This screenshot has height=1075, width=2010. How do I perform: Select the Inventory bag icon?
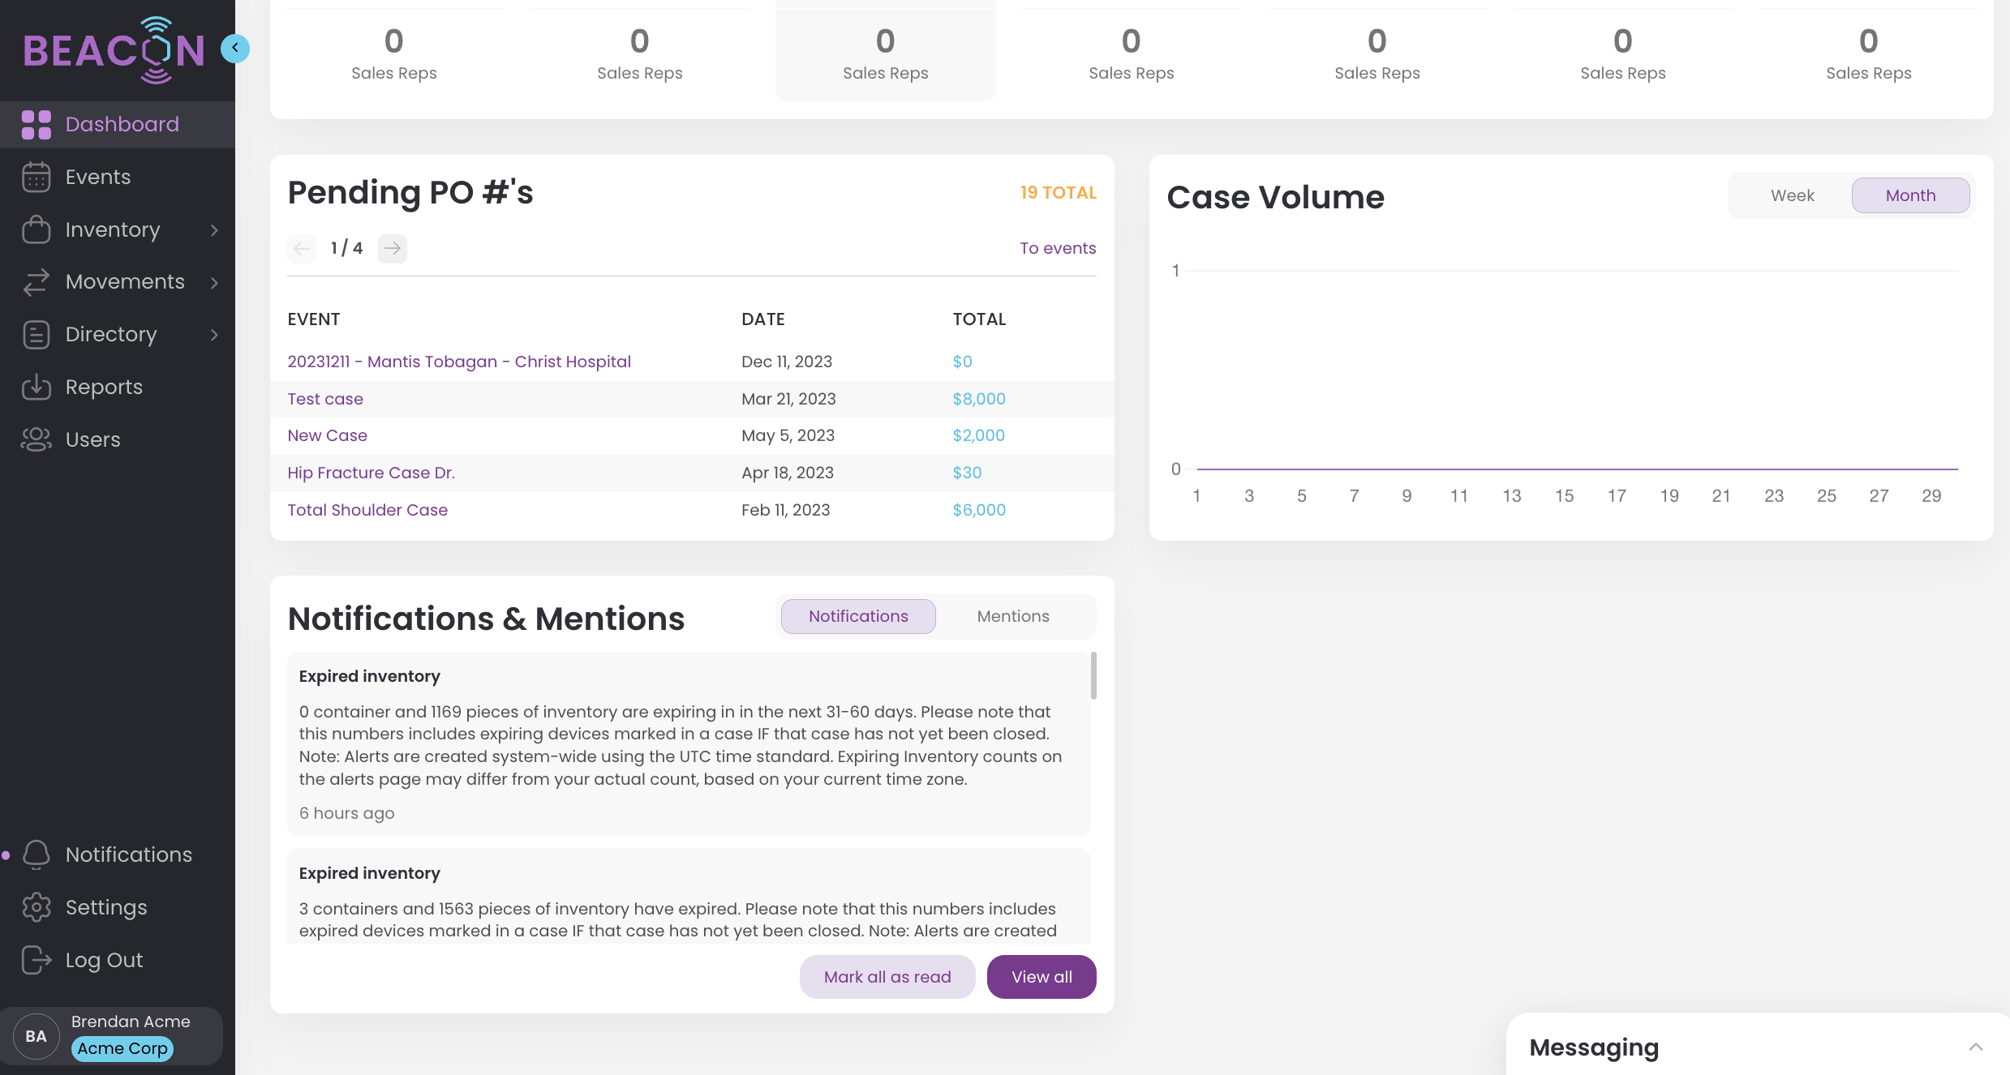pos(37,229)
